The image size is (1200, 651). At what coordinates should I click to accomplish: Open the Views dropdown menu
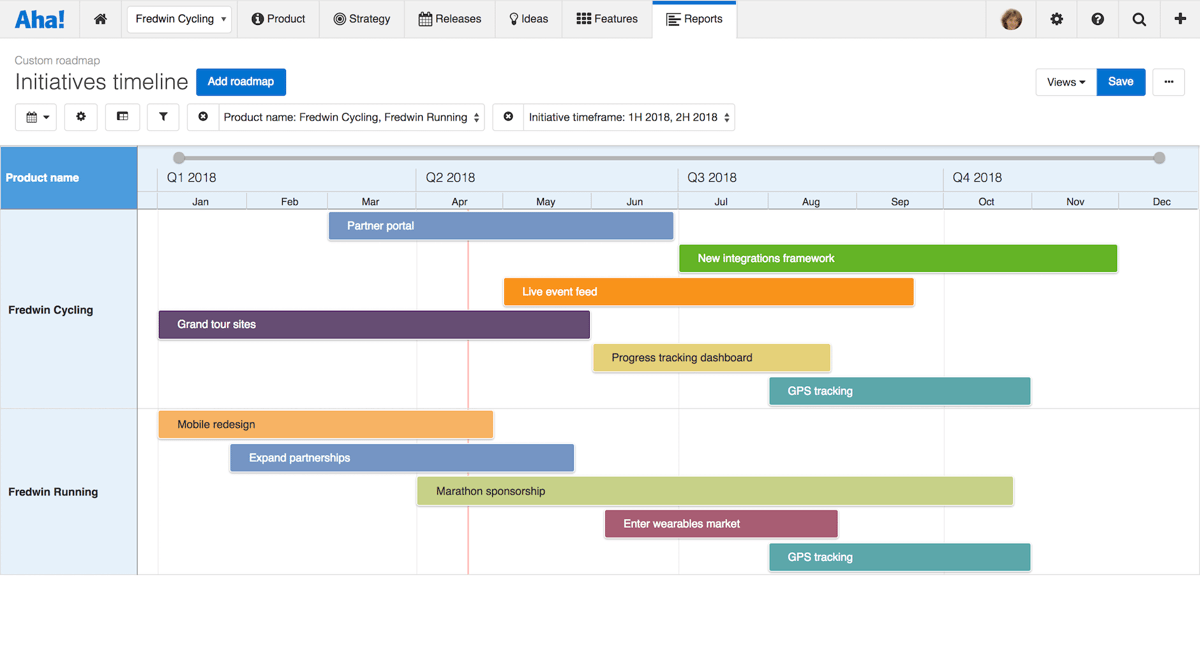[1065, 82]
